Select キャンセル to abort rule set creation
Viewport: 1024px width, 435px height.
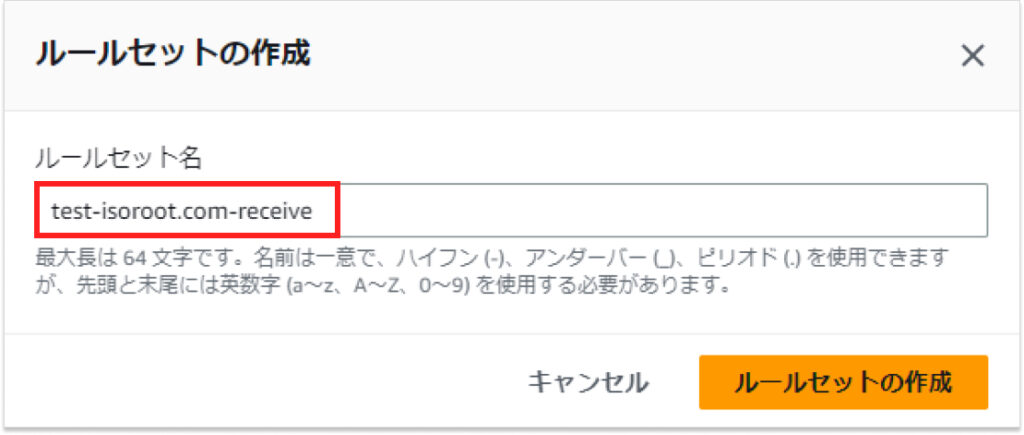588,382
